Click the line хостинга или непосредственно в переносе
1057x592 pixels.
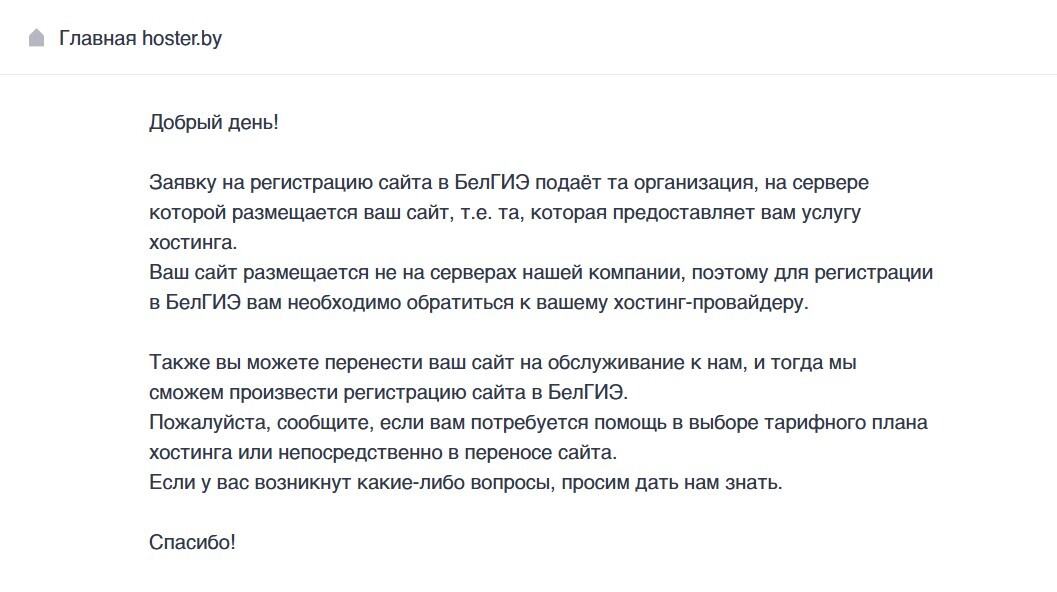click(383, 452)
